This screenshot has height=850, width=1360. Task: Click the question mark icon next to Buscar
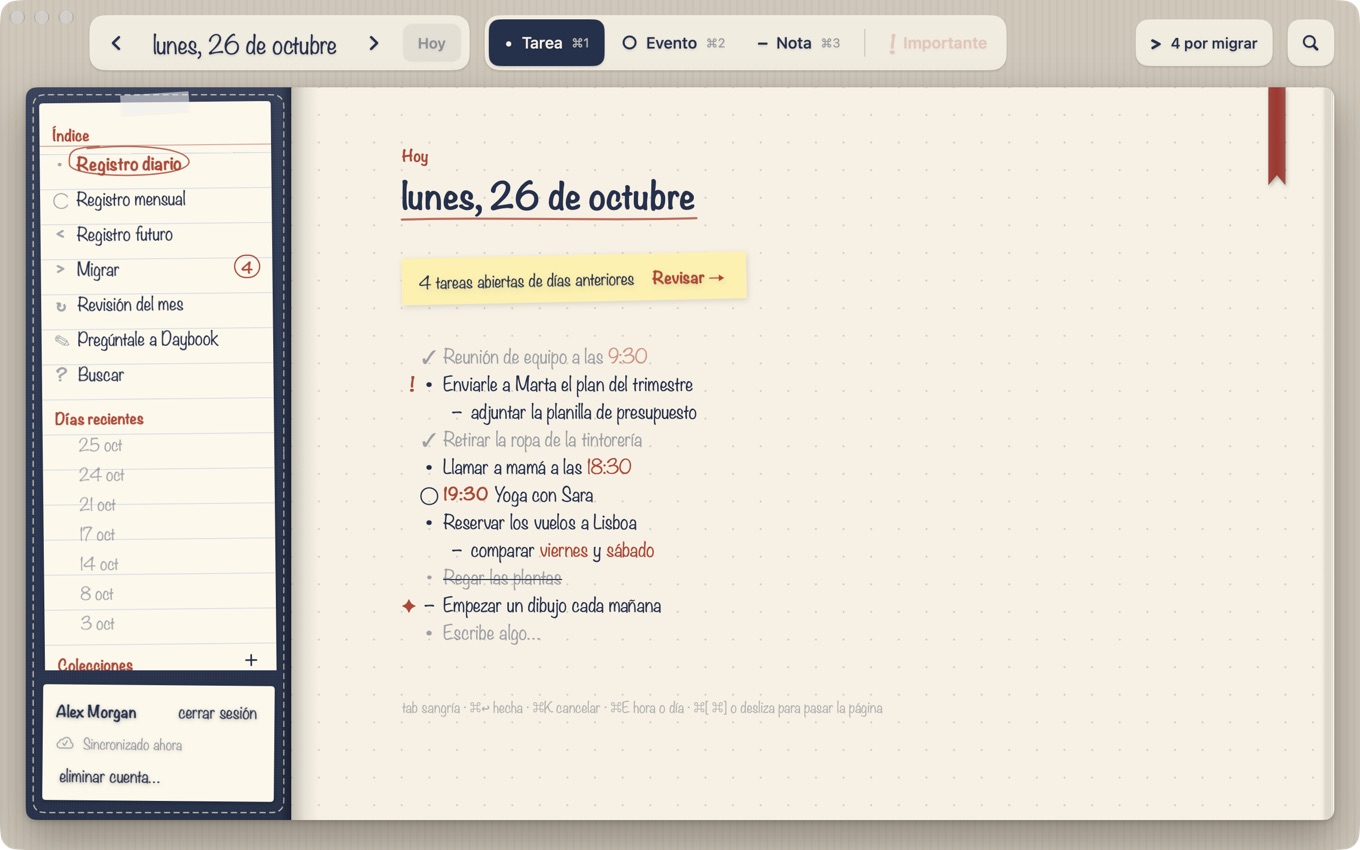[x=61, y=375]
